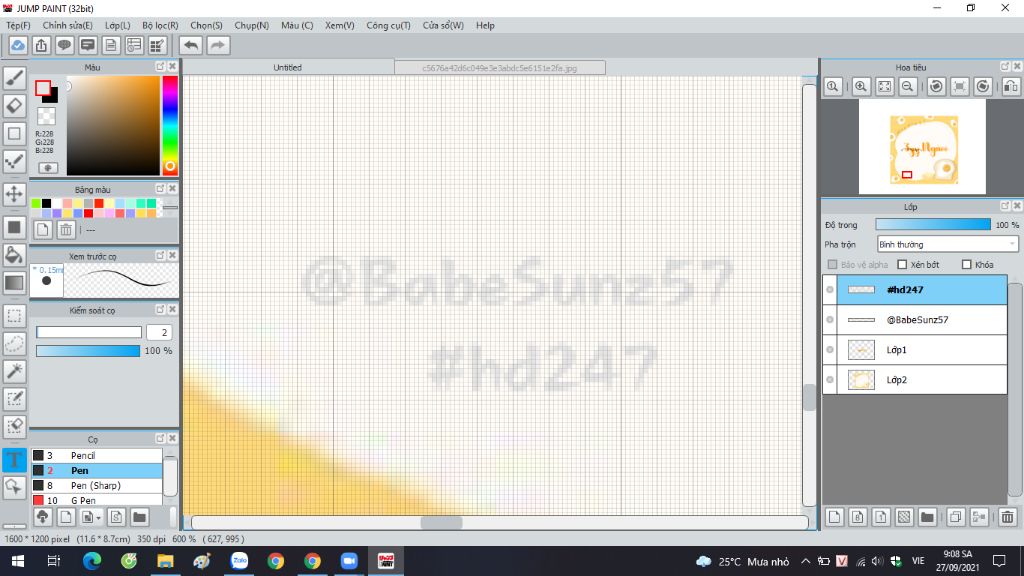Select the Brush tool
Viewport: 1024px width, 576px height.
[x=14, y=78]
